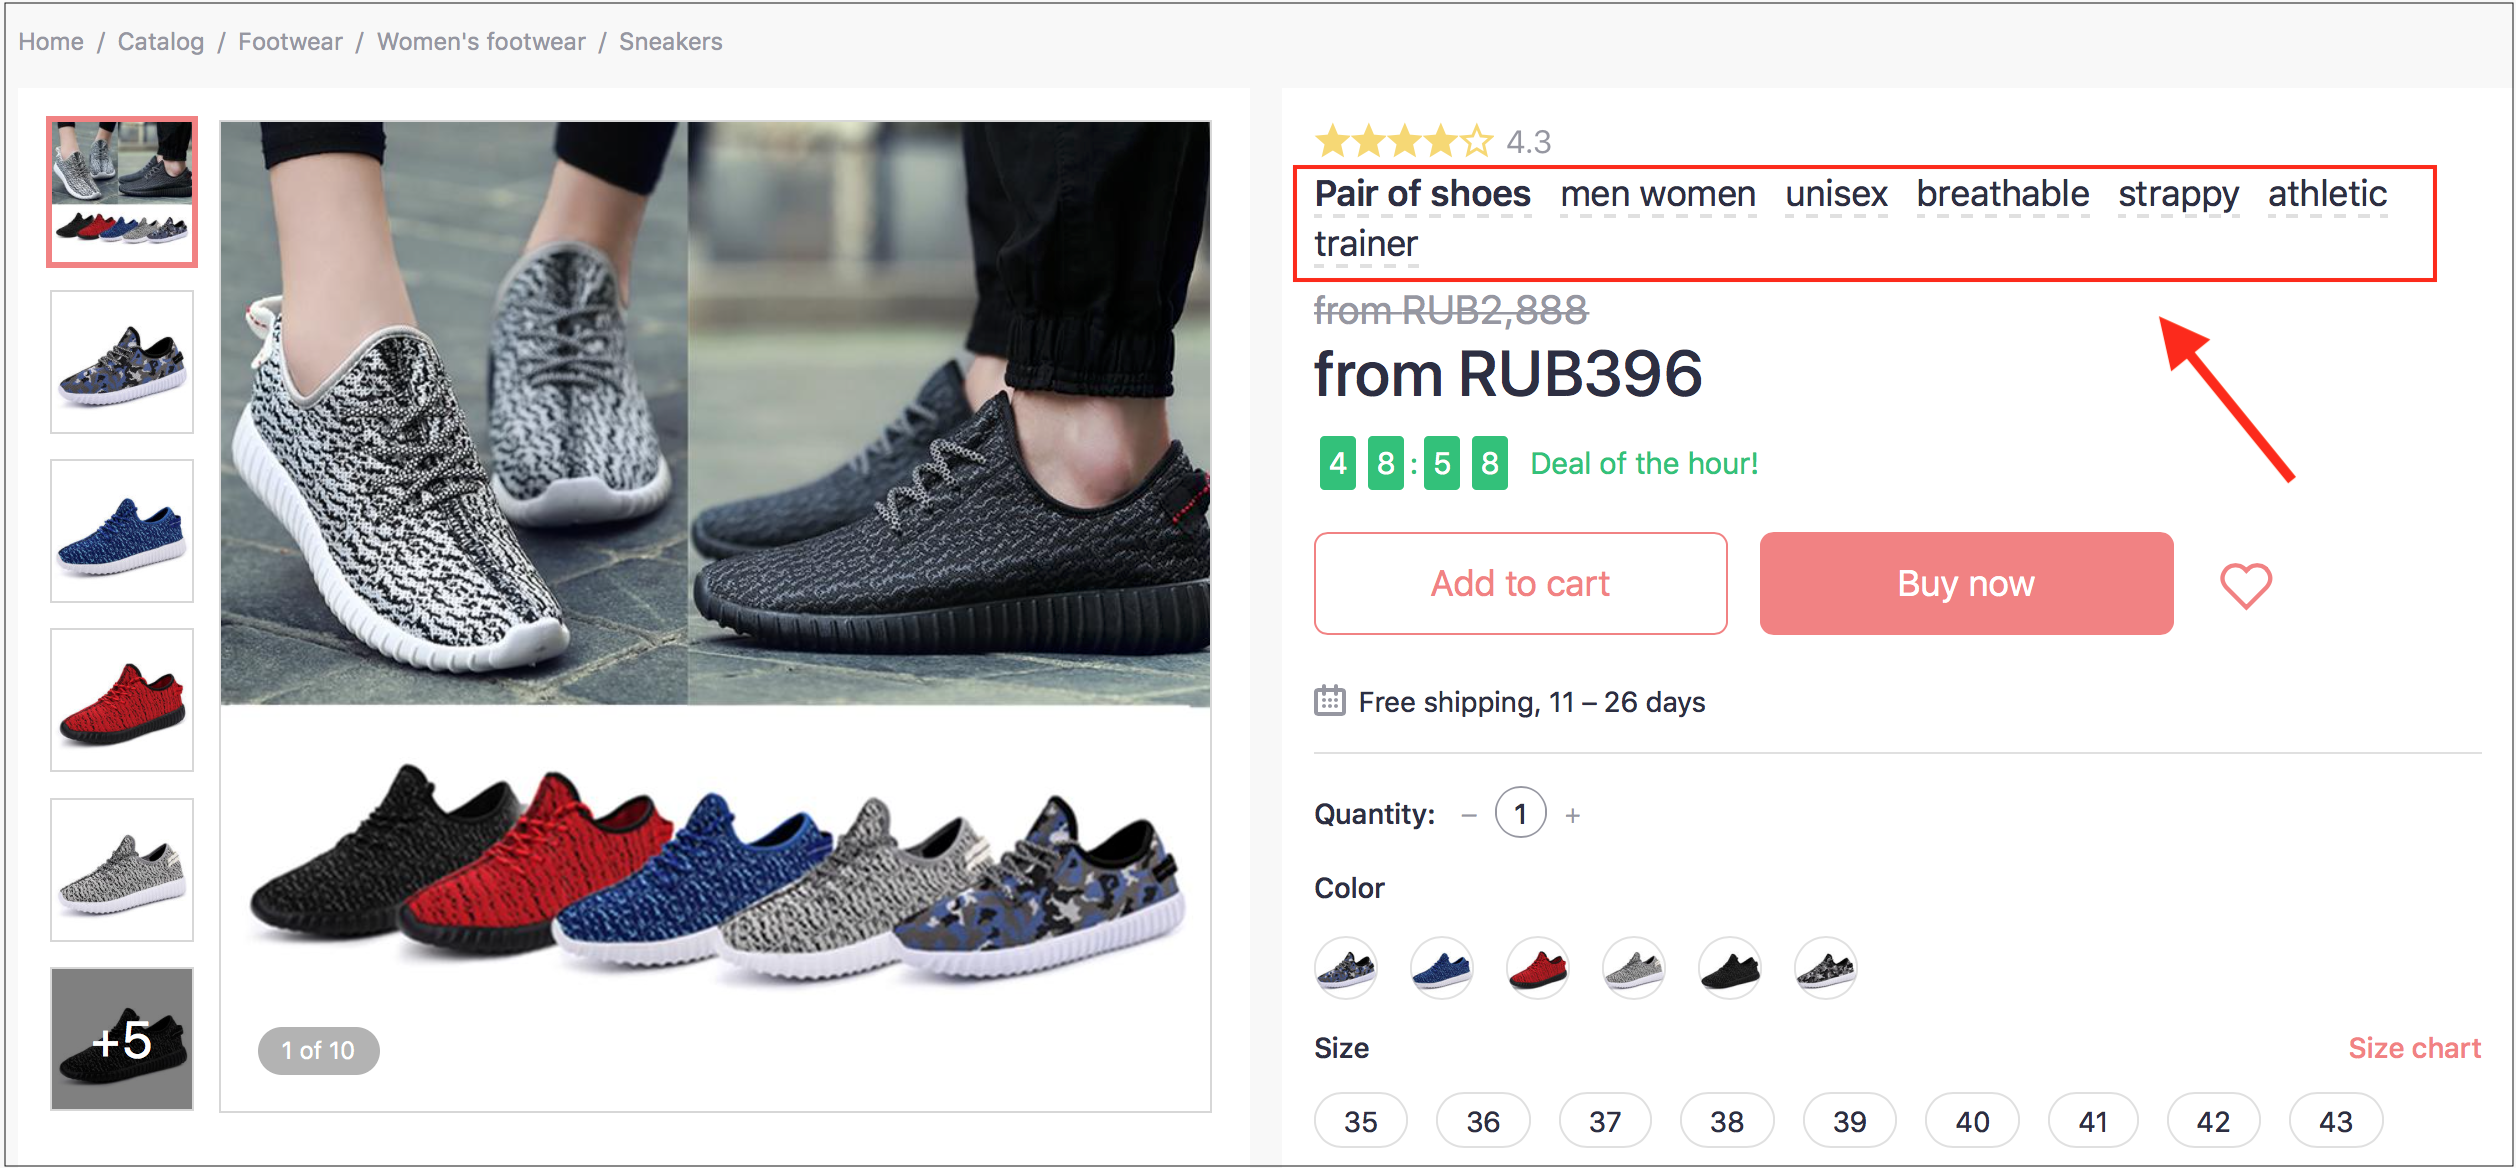Choose the blue color variant

pos(1441,968)
